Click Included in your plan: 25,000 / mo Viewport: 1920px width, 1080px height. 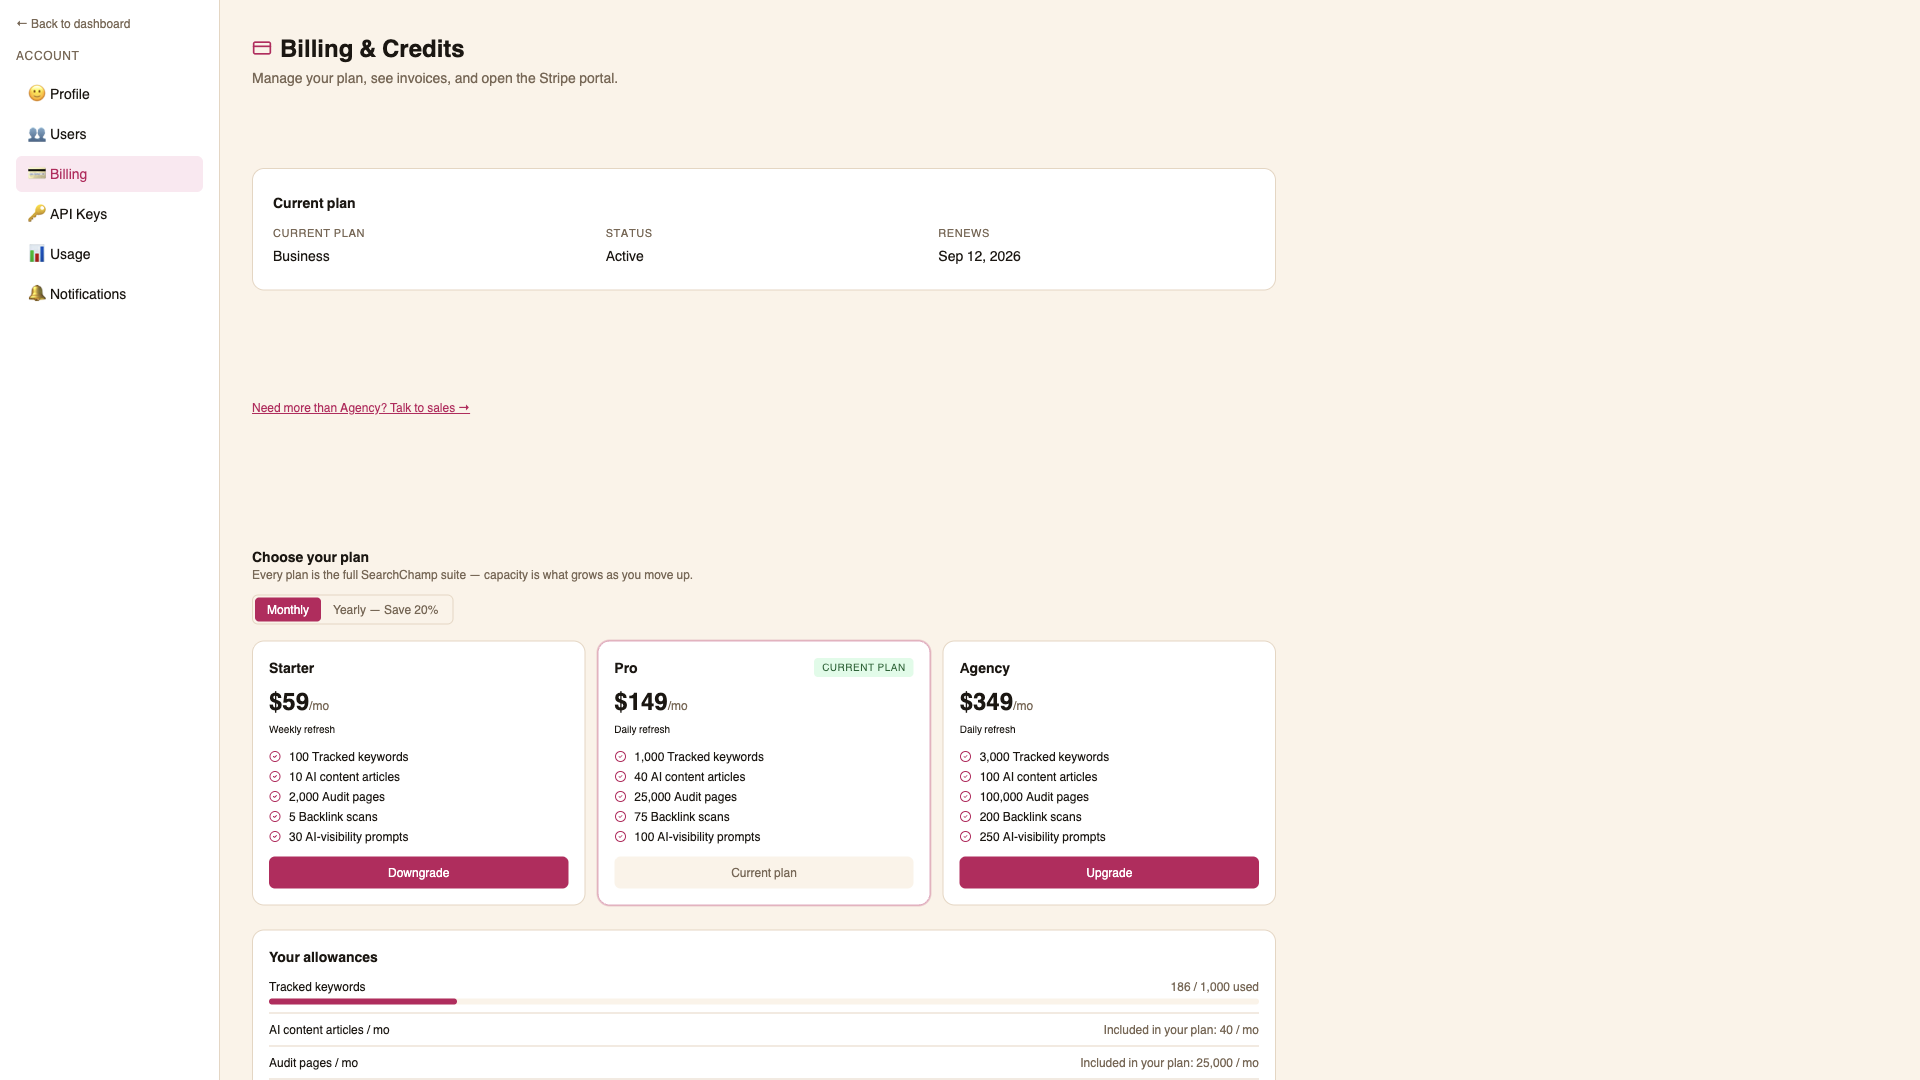[x=1169, y=1063]
